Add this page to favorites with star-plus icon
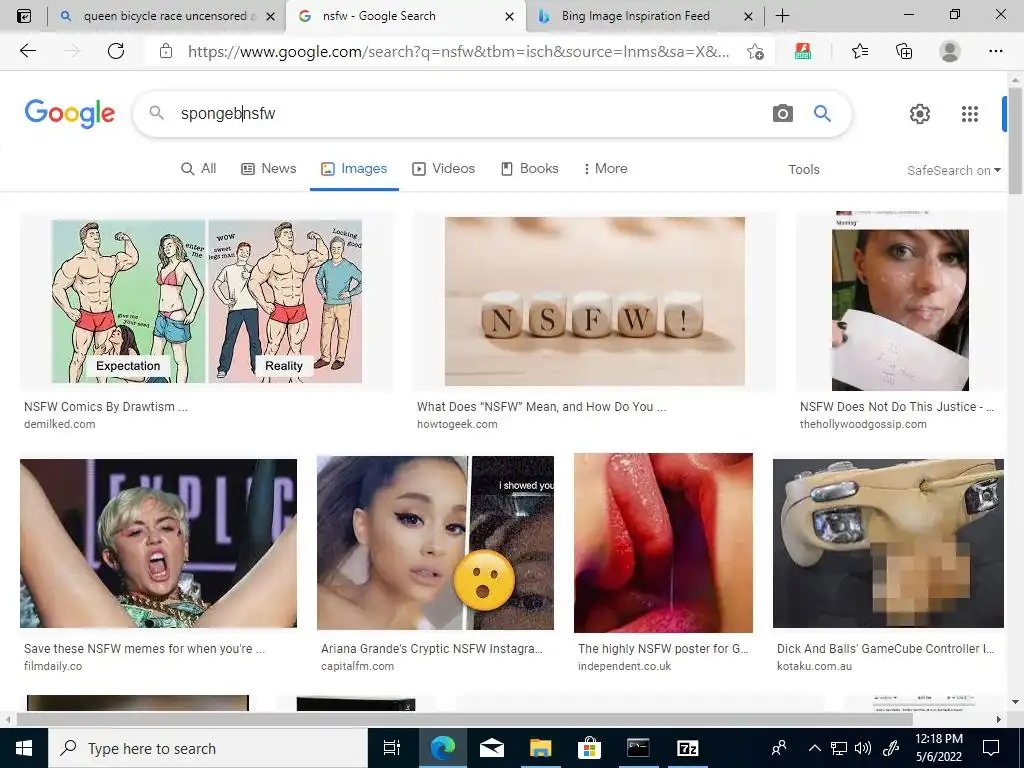 click(x=756, y=52)
